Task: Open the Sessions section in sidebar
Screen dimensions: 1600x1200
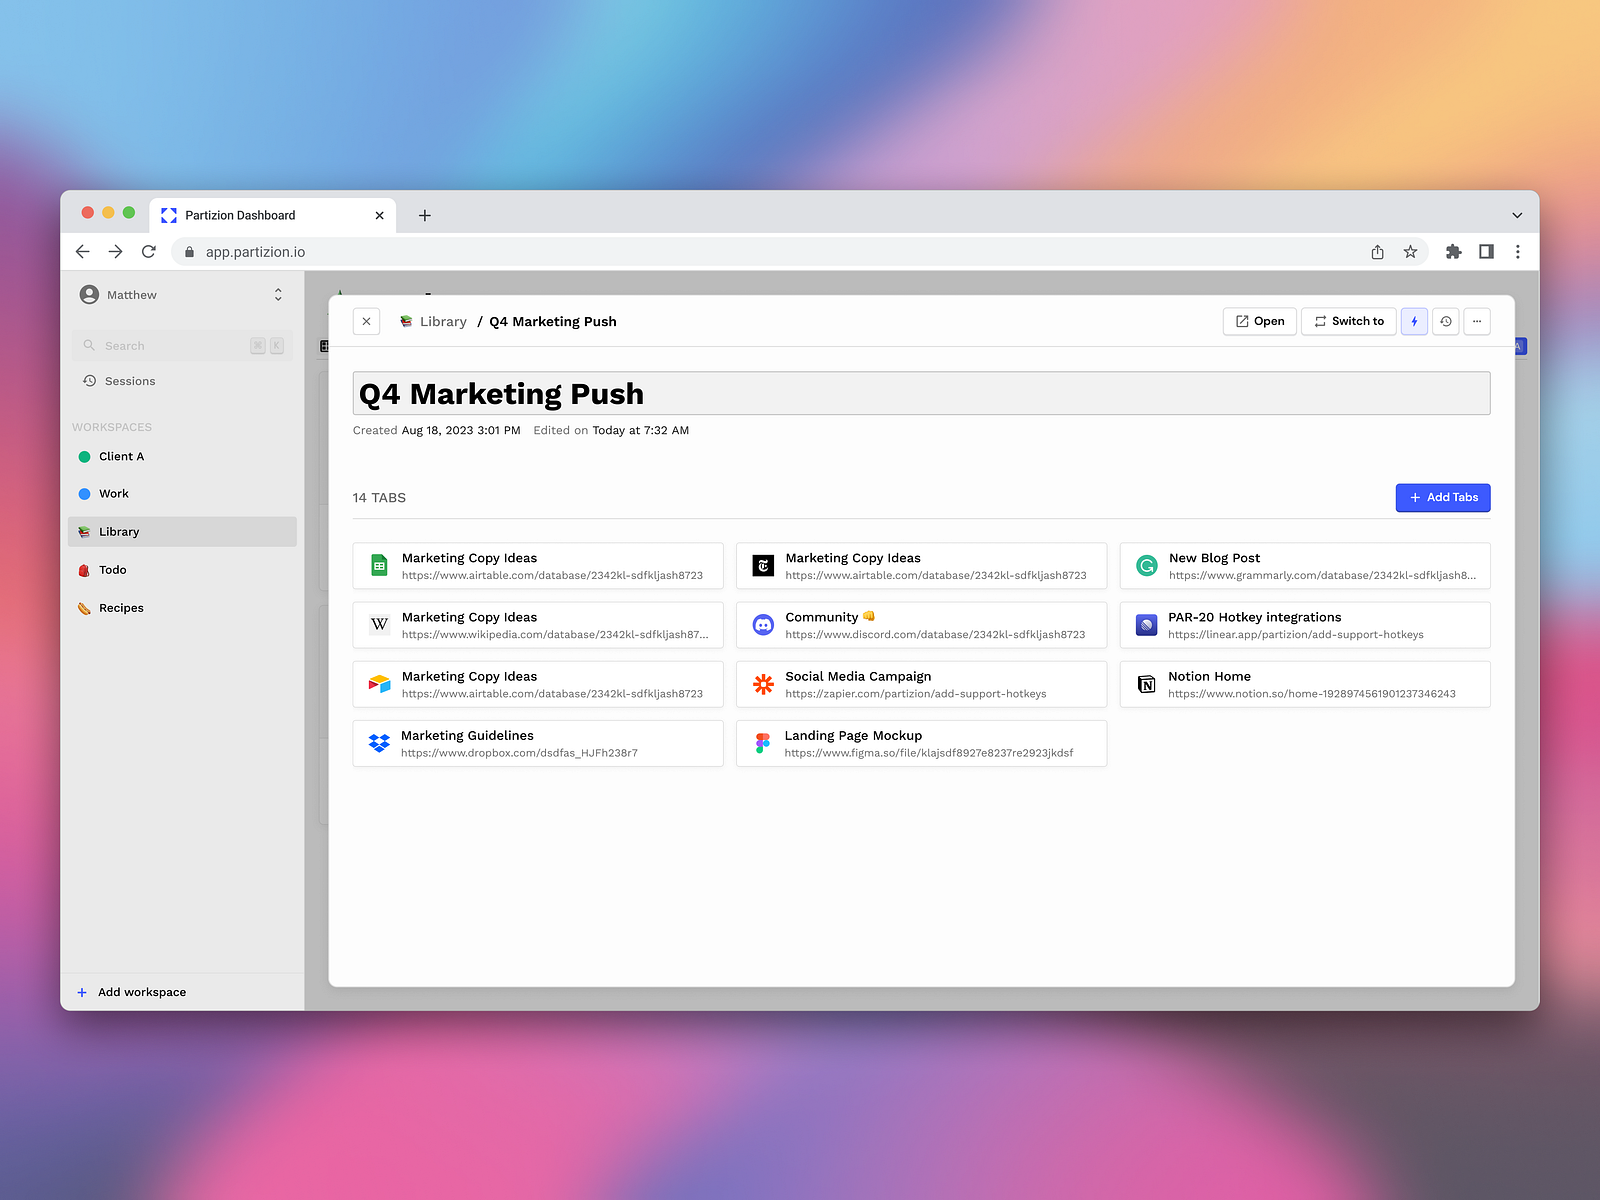Action: [x=130, y=381]
